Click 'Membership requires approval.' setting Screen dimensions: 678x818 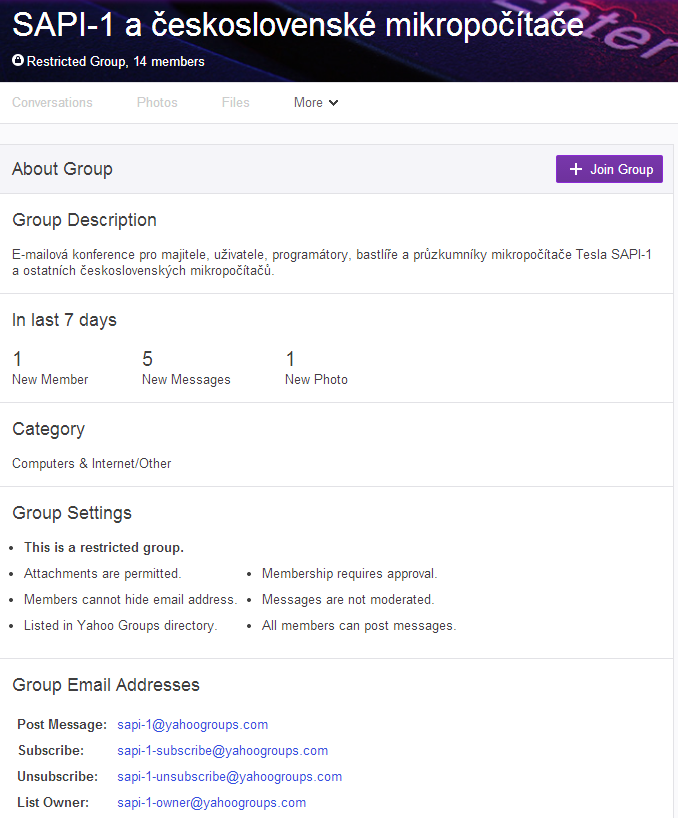[x=349, y=573]
